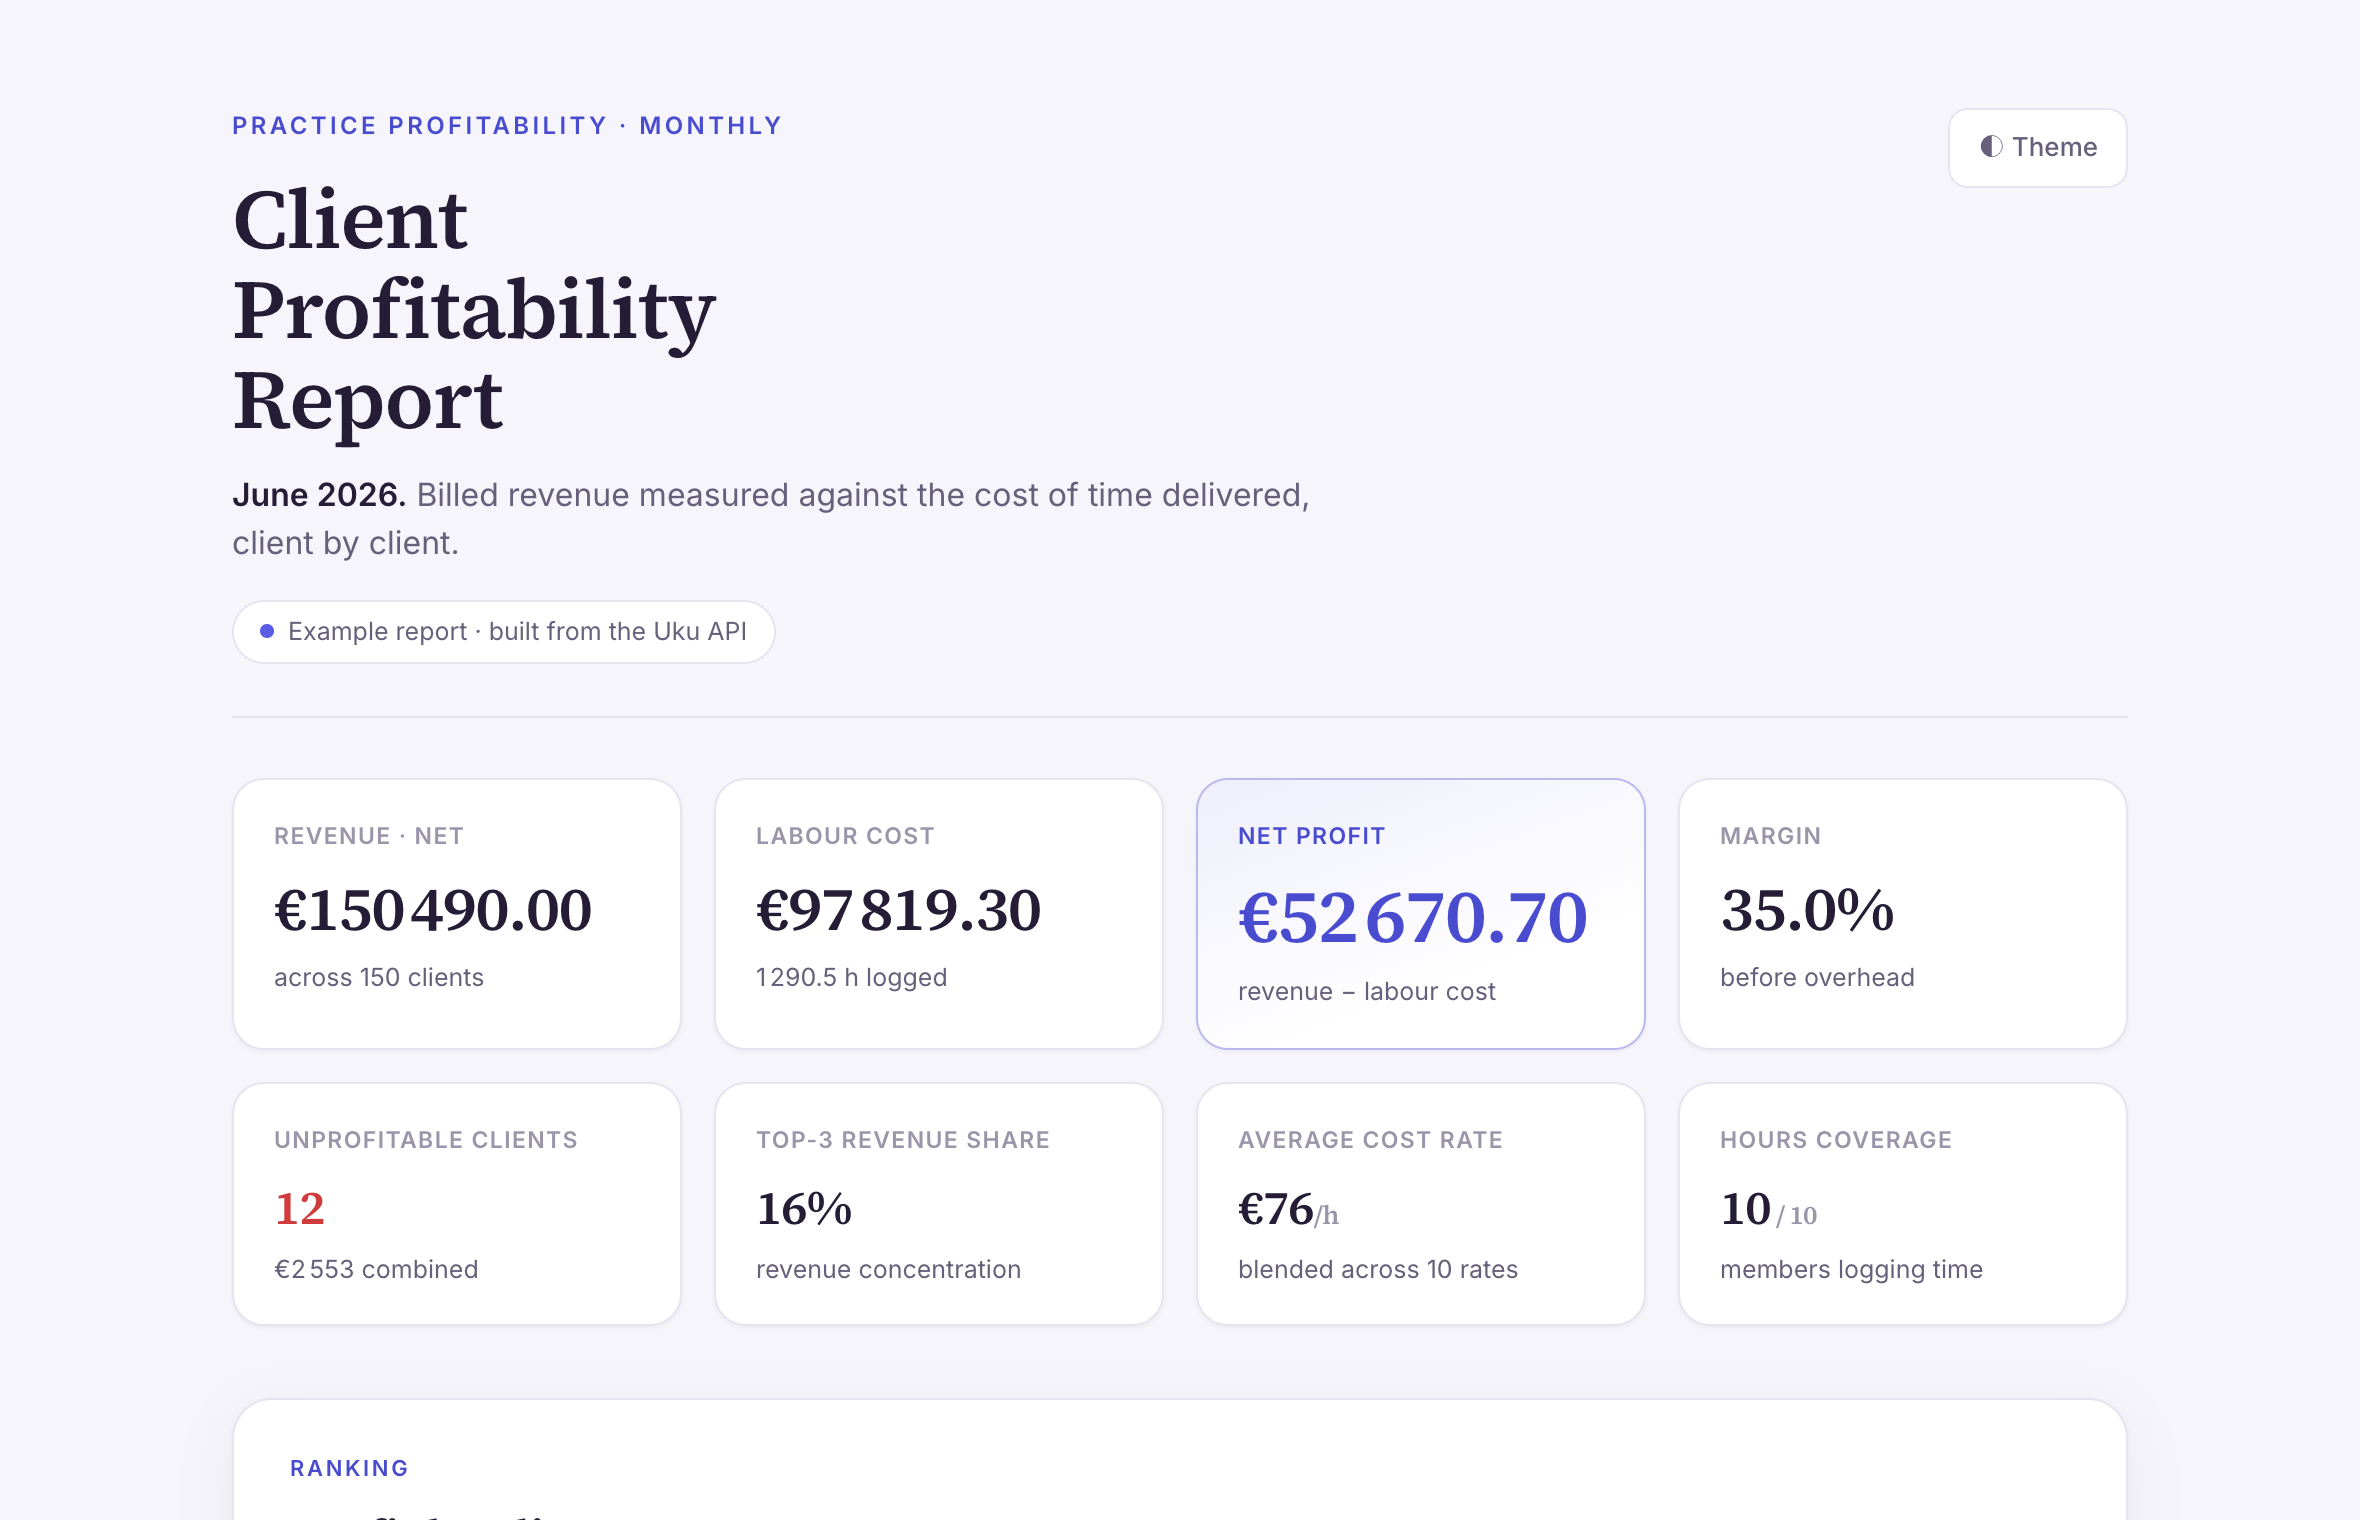The height and width of the screenshot is (1520, 2360).
Task: Click 'blended across 10 rates' text
Action: [1378, 1269]
